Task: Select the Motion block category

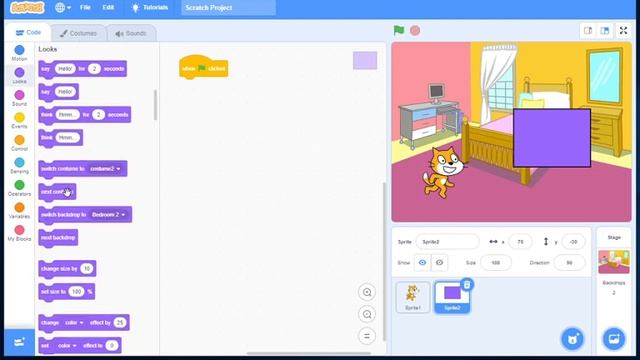Action: coord(19,53)
